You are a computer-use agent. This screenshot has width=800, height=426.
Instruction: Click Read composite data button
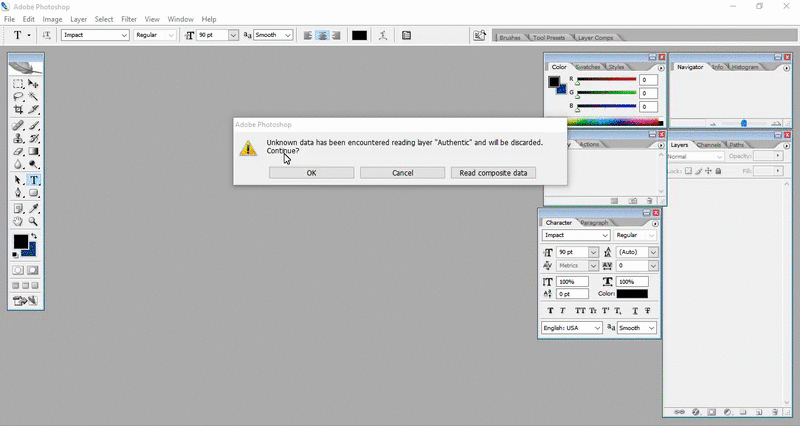(x=493, y=173)
